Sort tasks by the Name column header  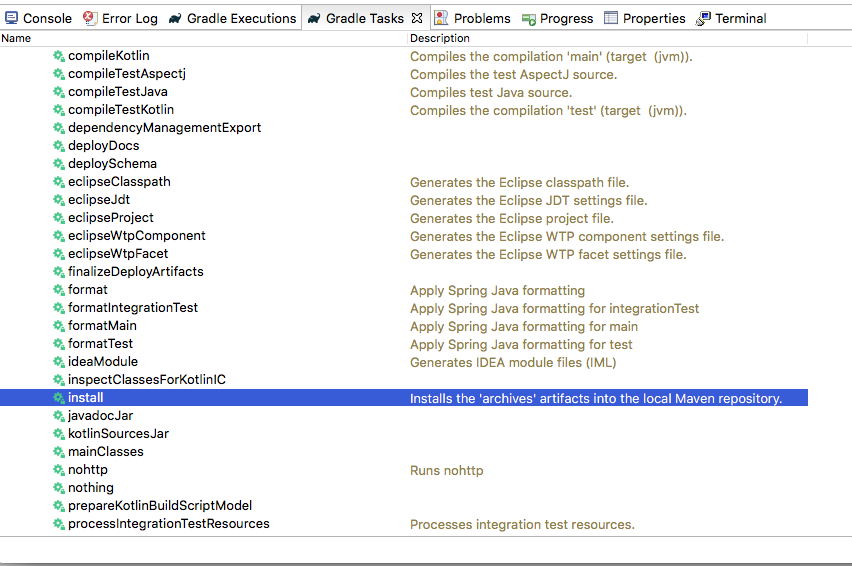coord(17,38)
